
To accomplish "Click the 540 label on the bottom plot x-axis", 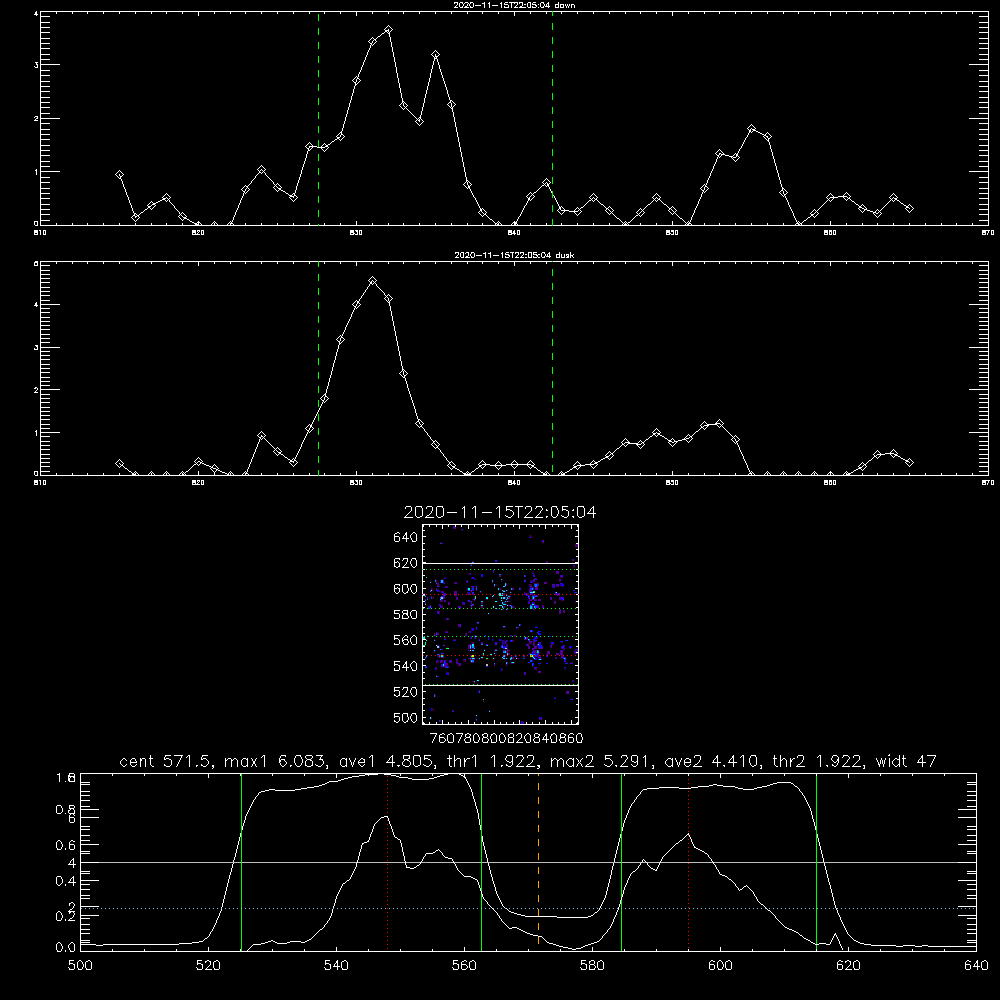I will [x=336, y=966].
